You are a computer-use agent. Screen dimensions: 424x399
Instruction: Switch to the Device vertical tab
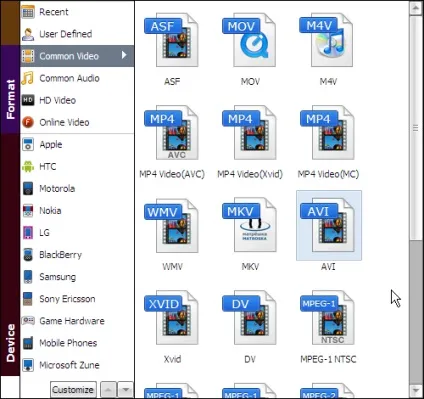(10, 254)
